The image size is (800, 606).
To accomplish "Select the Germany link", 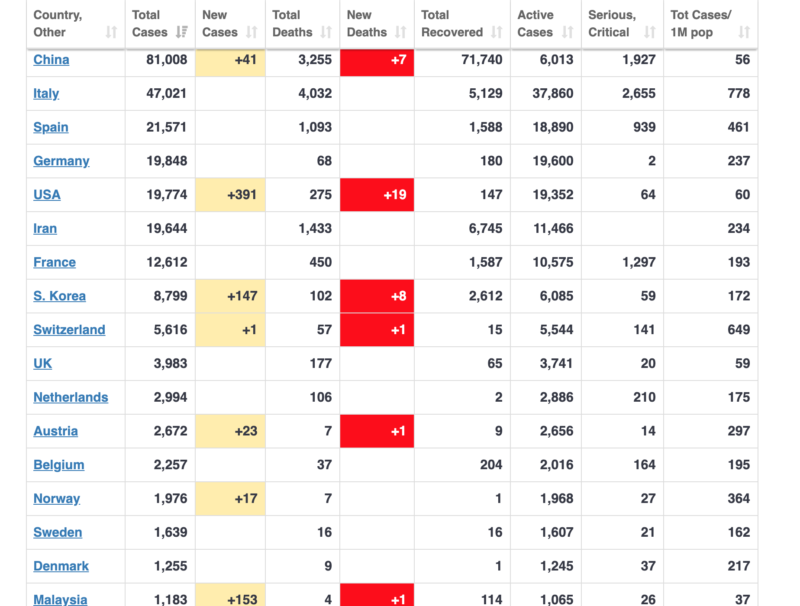I will click(61, 161).
